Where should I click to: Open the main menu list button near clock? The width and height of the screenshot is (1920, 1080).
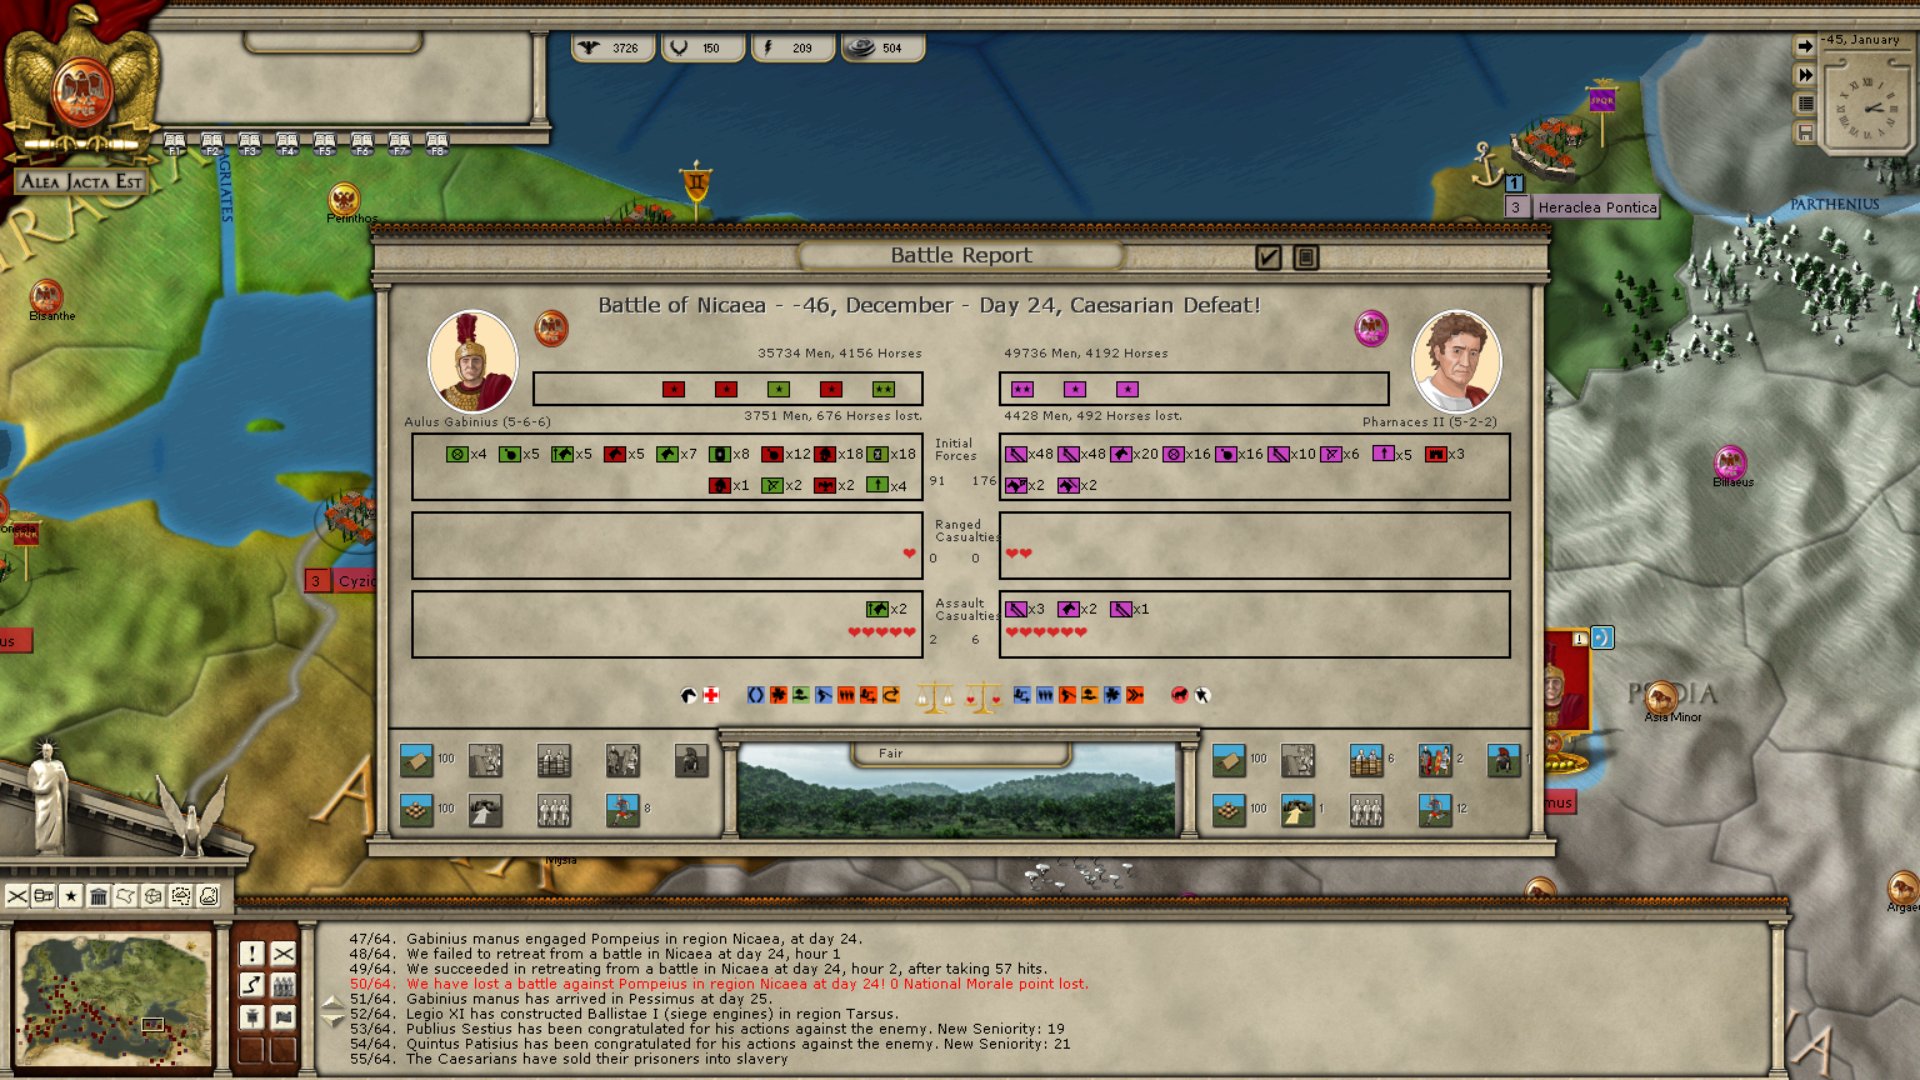coord(1804,103)
